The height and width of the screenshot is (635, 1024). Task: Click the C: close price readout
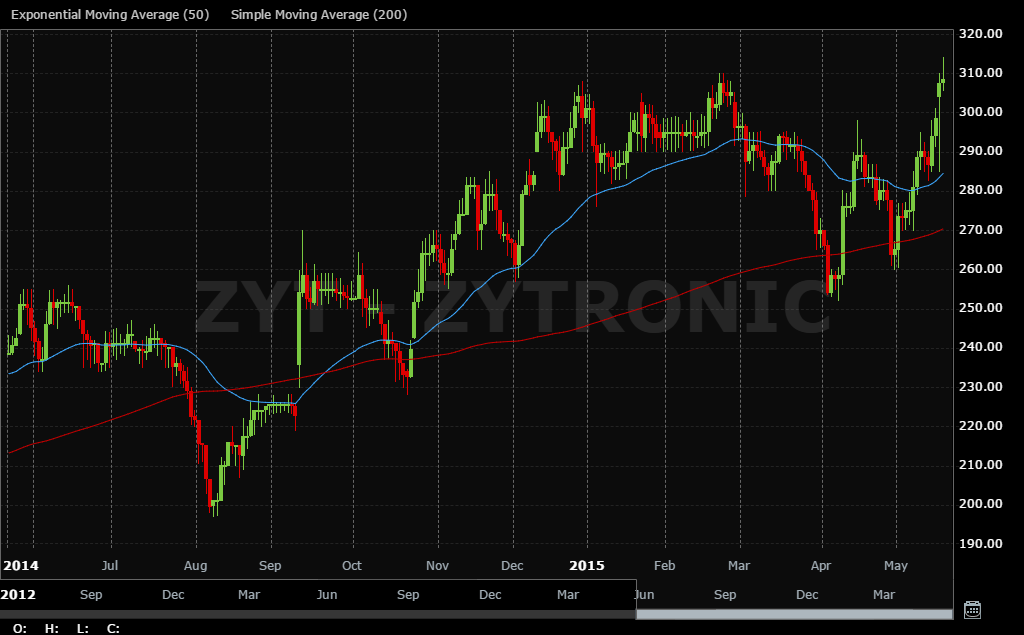coord(113,628)
